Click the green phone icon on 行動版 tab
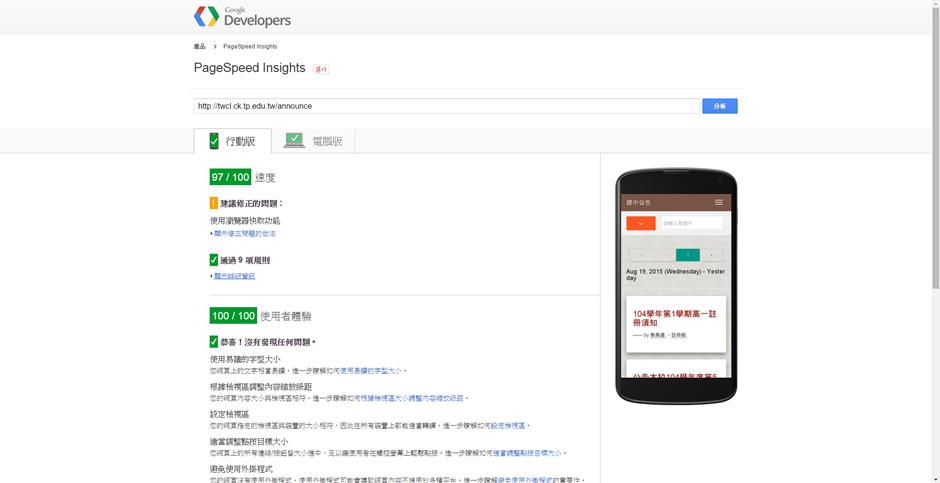The width and height of the screenshot is (940, 483). pyautogui.click(x=214, y=141)
